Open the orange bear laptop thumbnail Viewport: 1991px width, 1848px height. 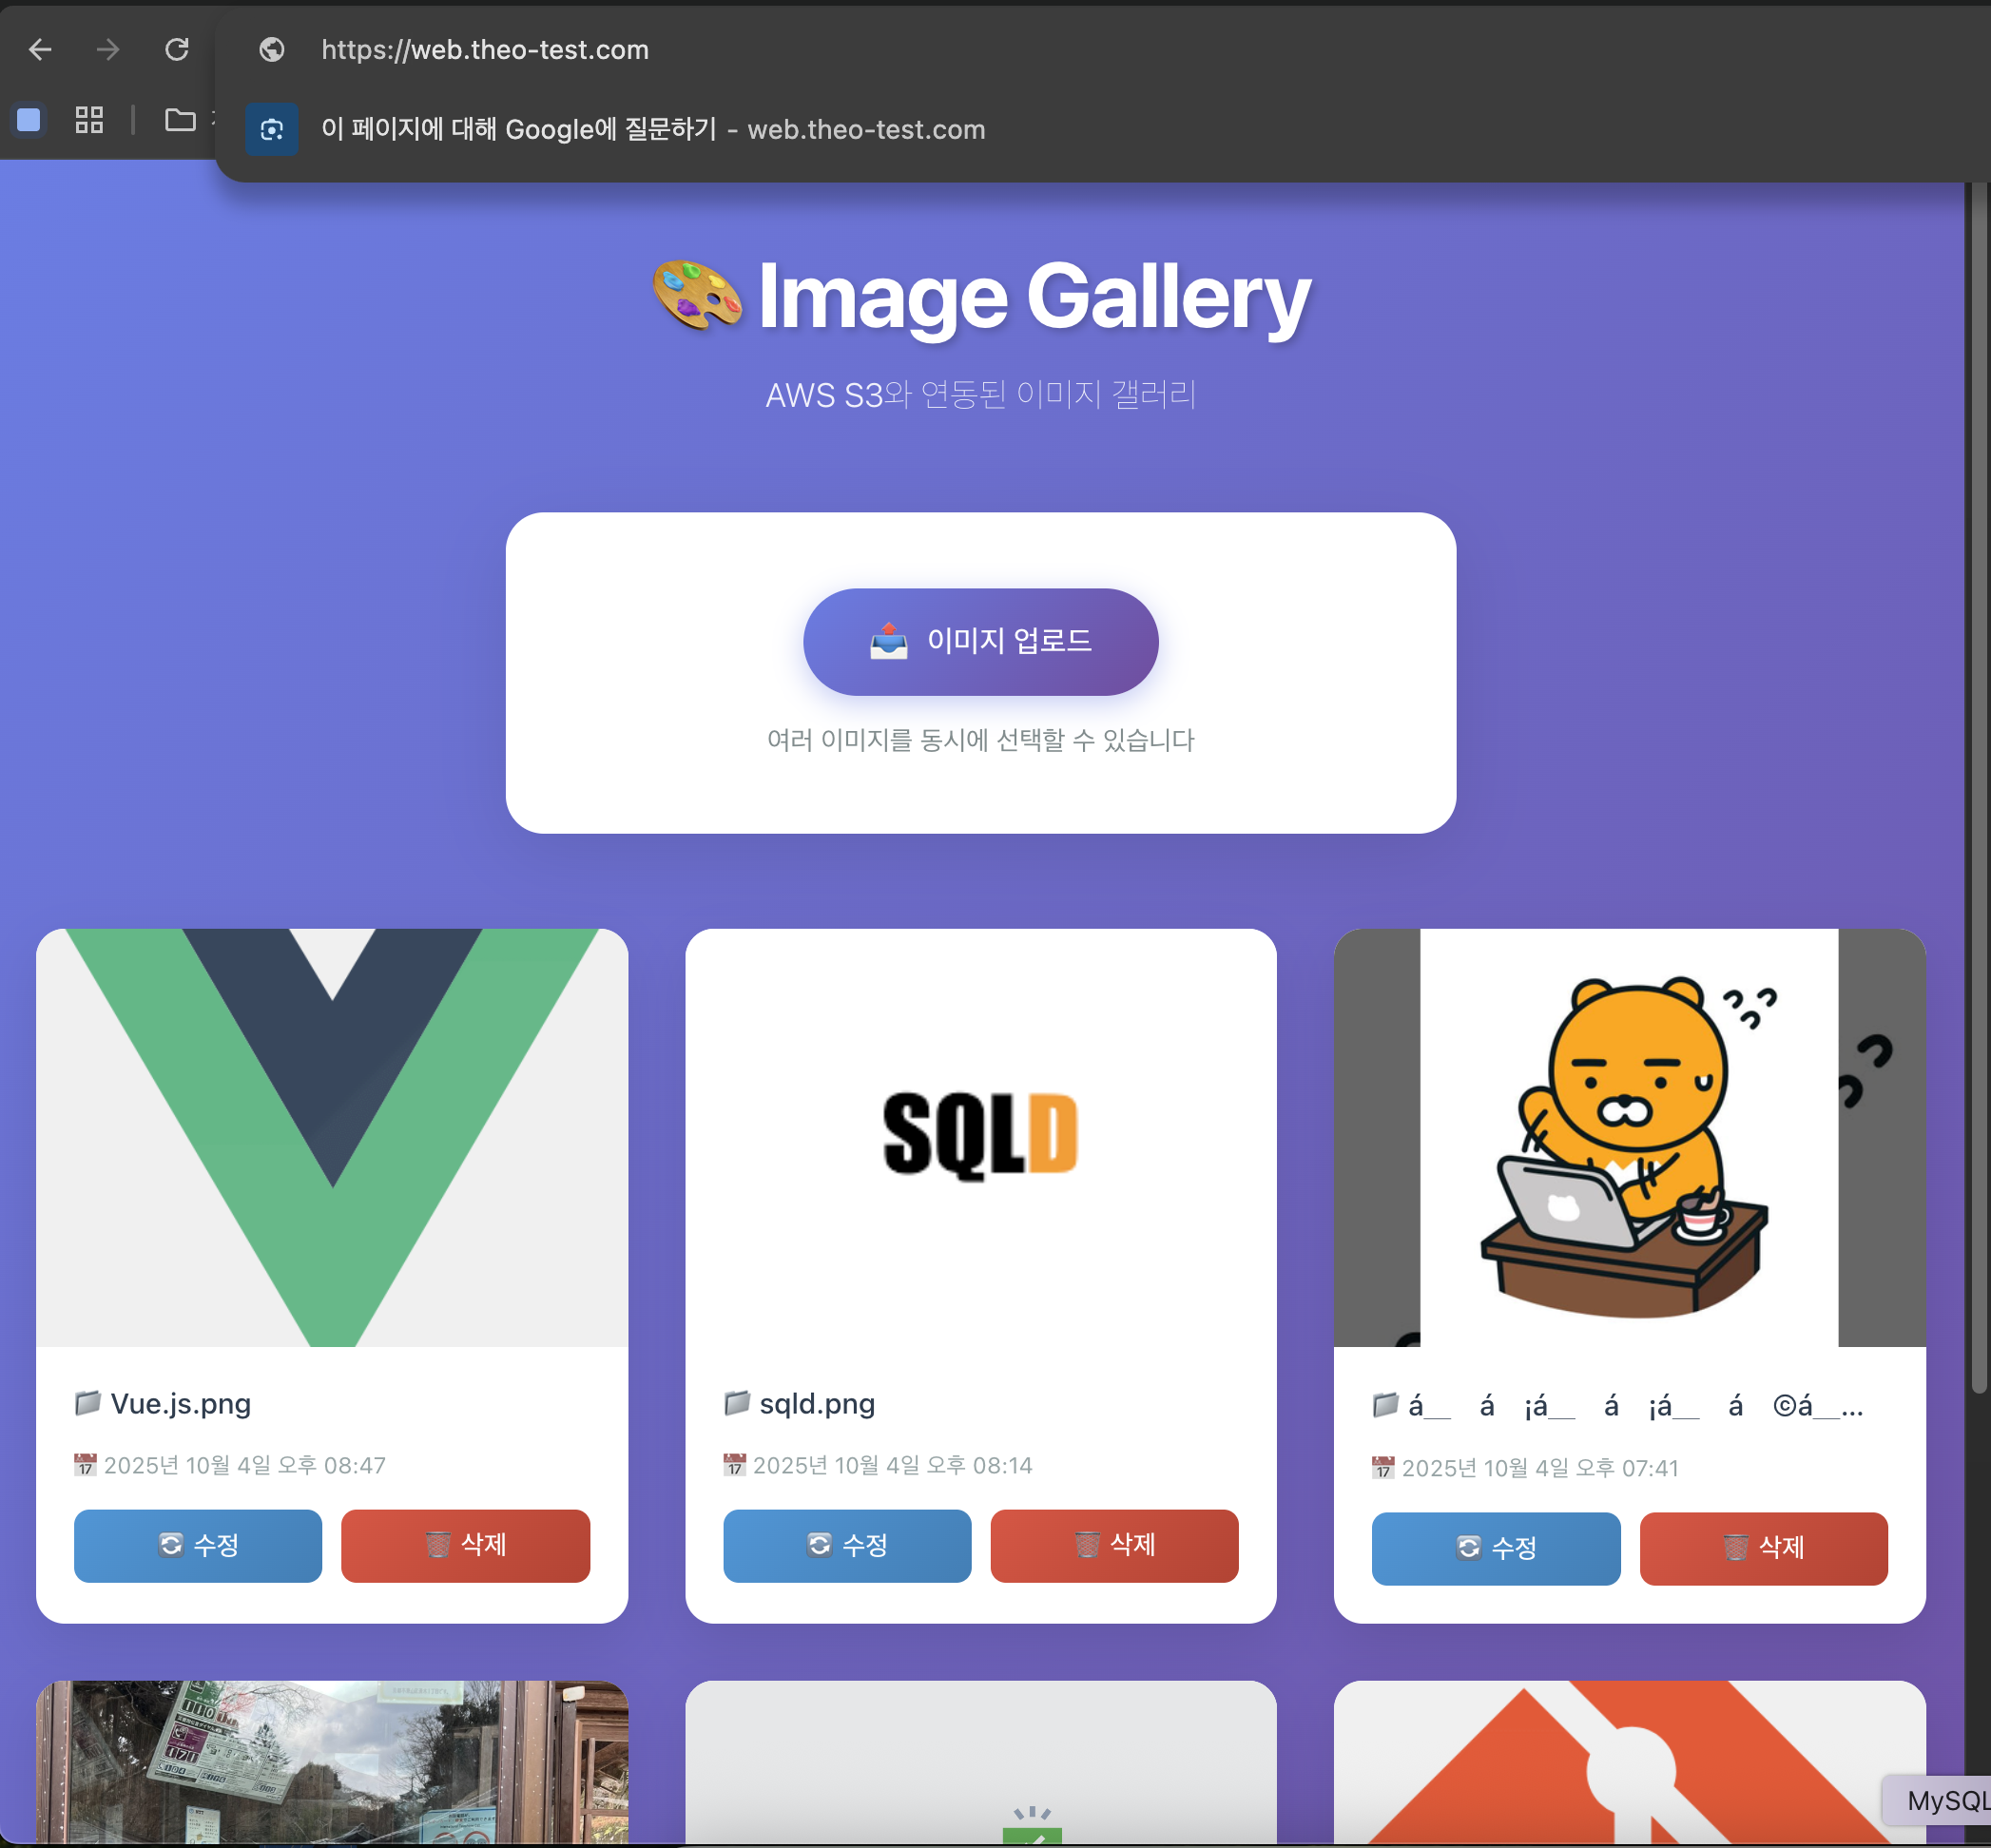tap(1629, 1137)
